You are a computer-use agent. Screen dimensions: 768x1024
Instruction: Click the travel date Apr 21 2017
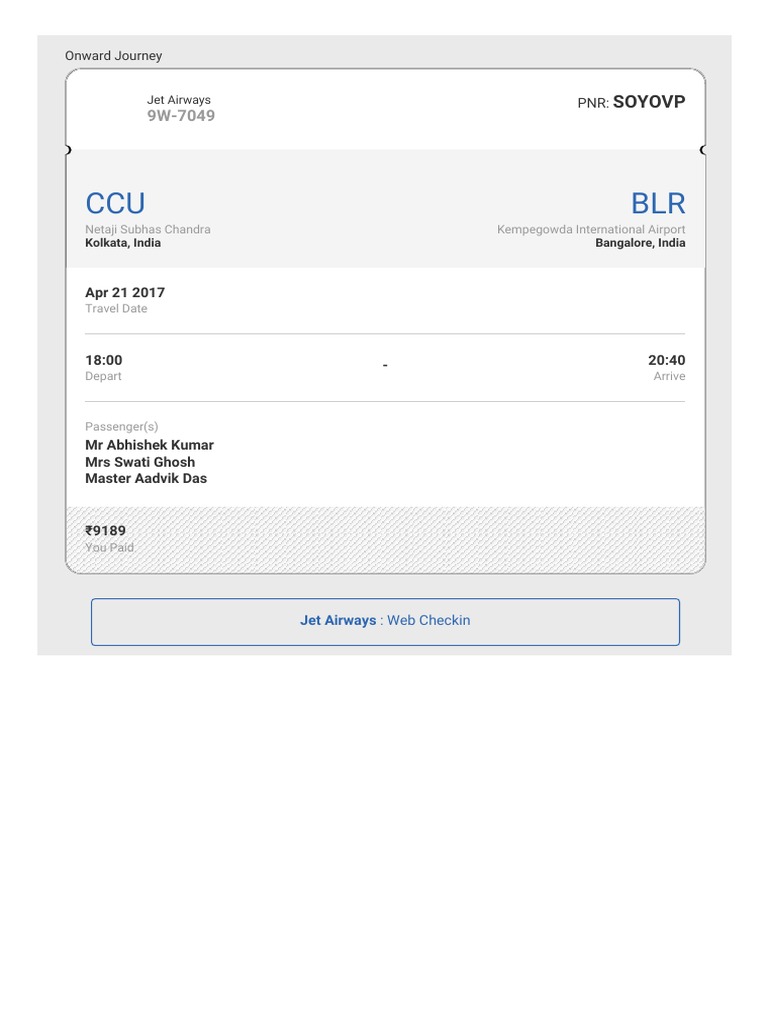pyautogui.click(x=125, y=293)
